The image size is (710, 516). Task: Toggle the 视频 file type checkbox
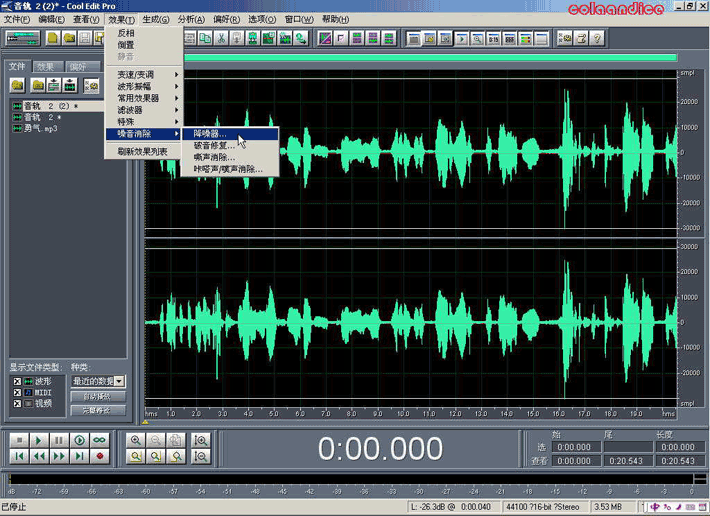(17, 404)
